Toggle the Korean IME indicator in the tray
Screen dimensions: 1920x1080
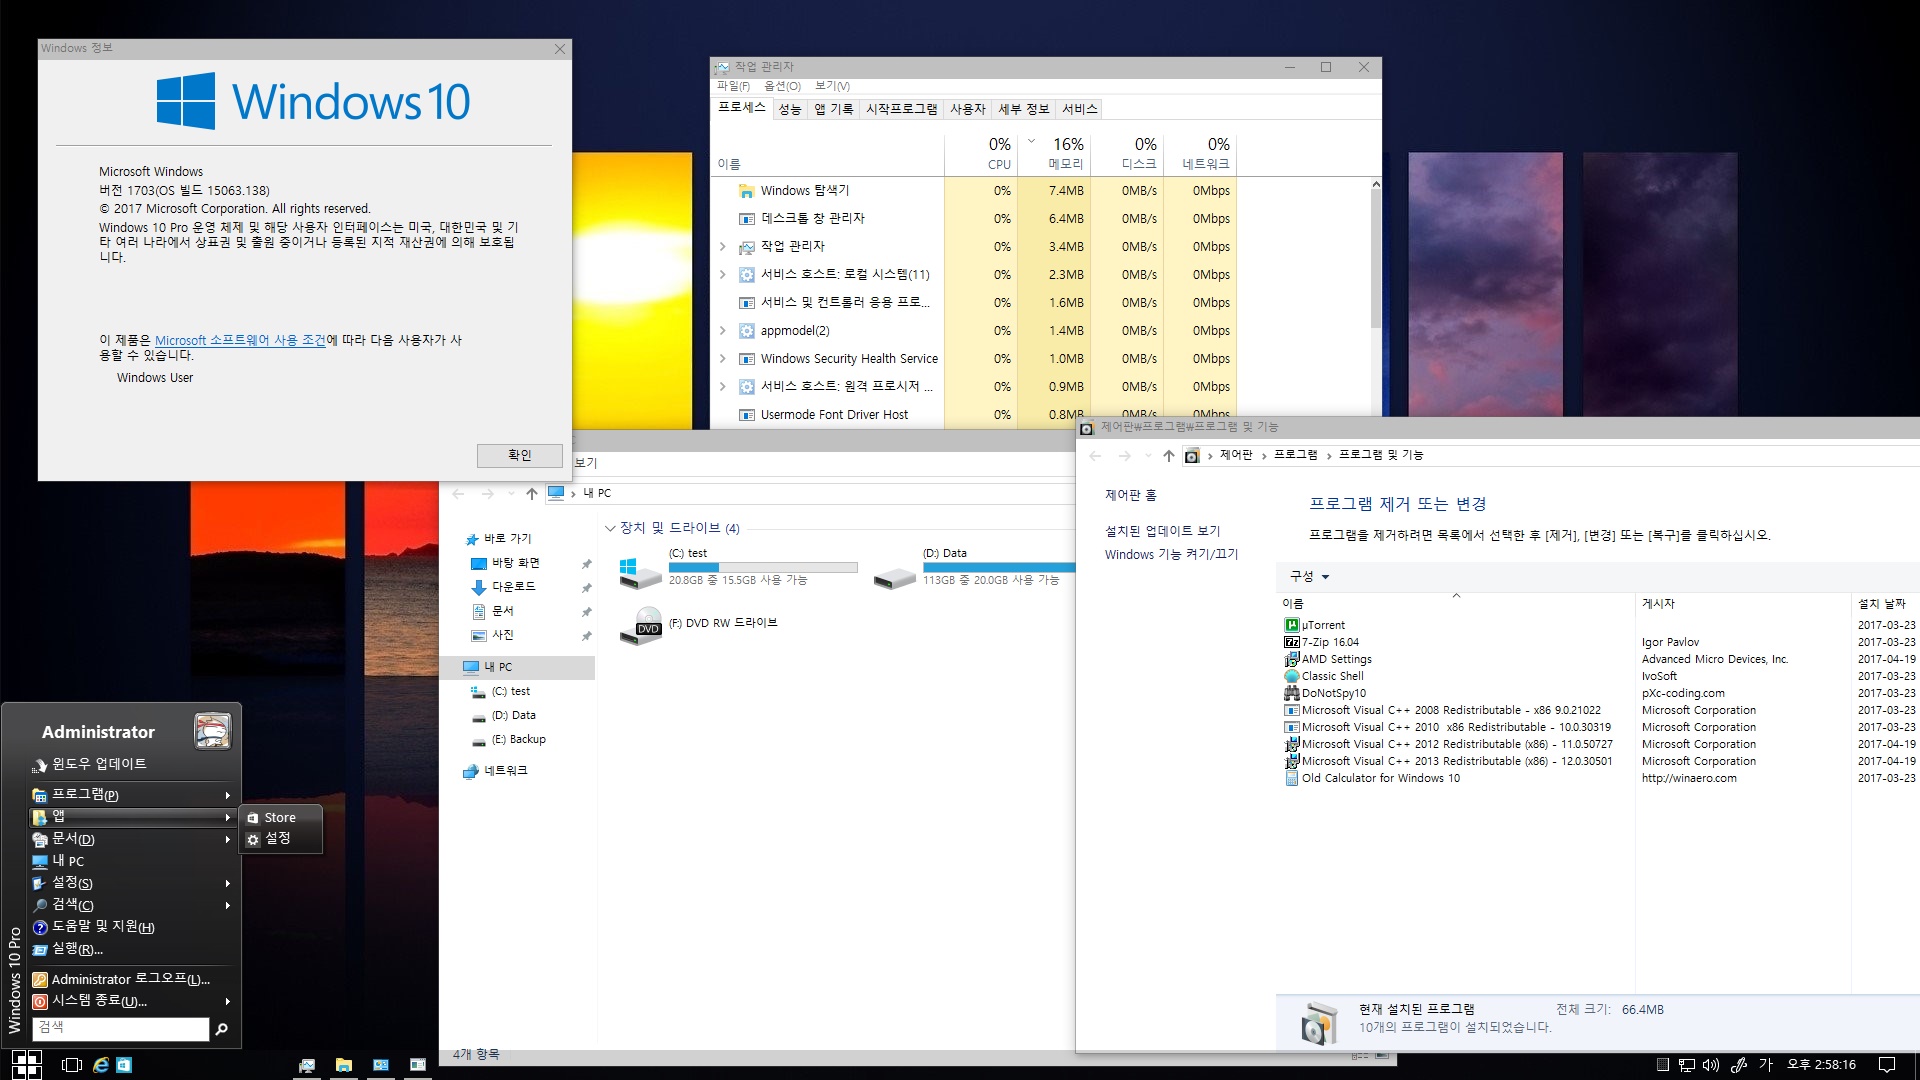[x=1765, y=1065]
